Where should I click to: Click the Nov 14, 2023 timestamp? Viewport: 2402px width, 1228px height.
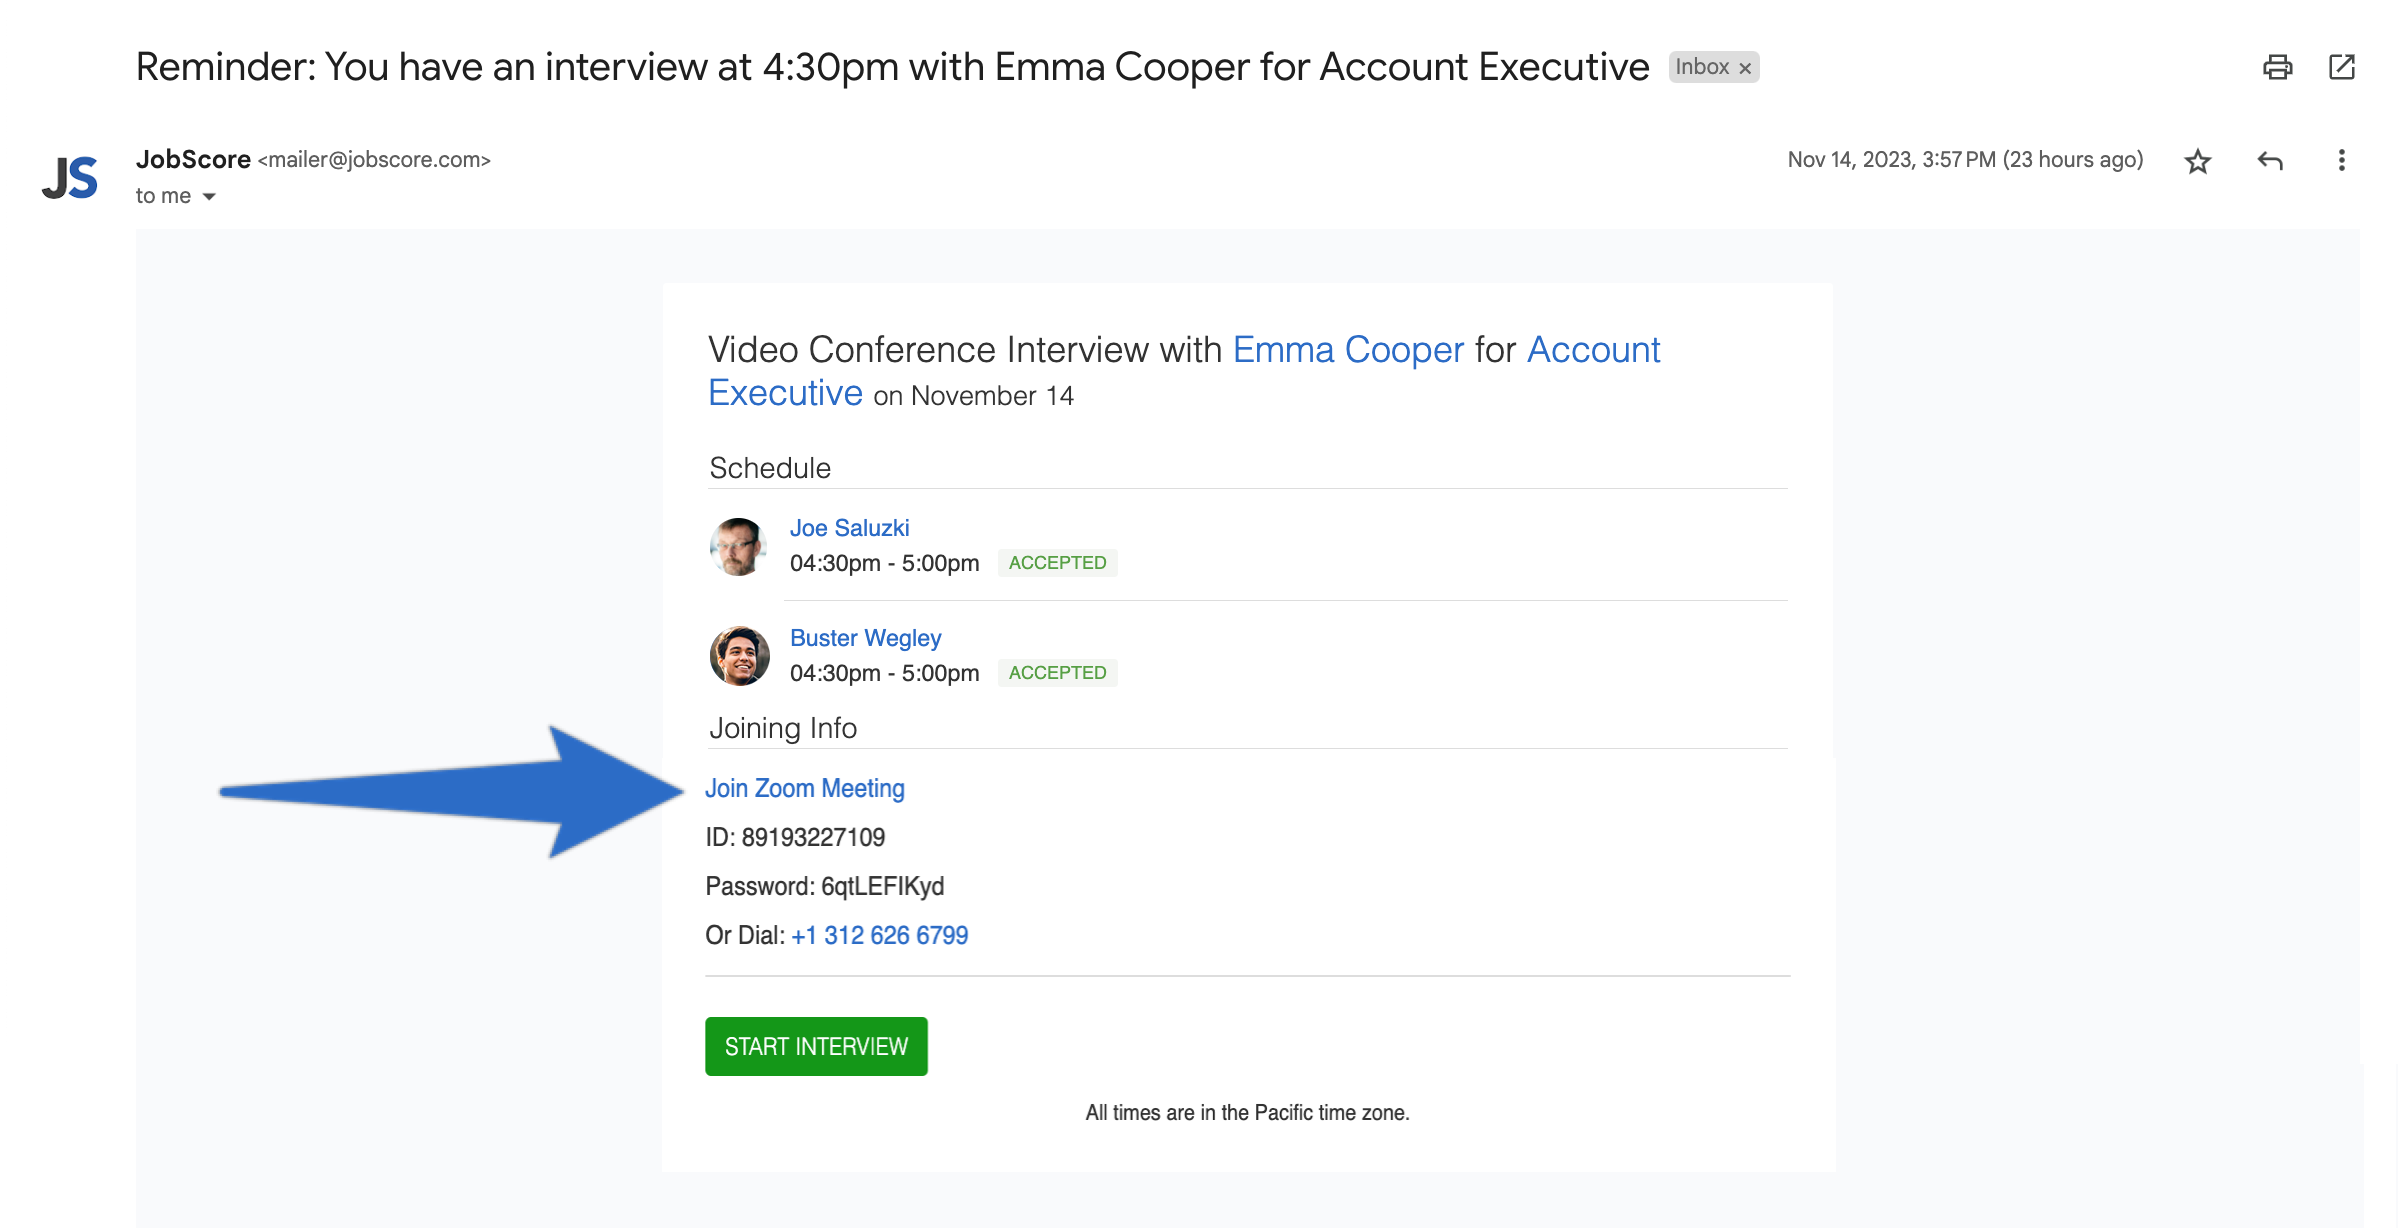point(1965,160)
